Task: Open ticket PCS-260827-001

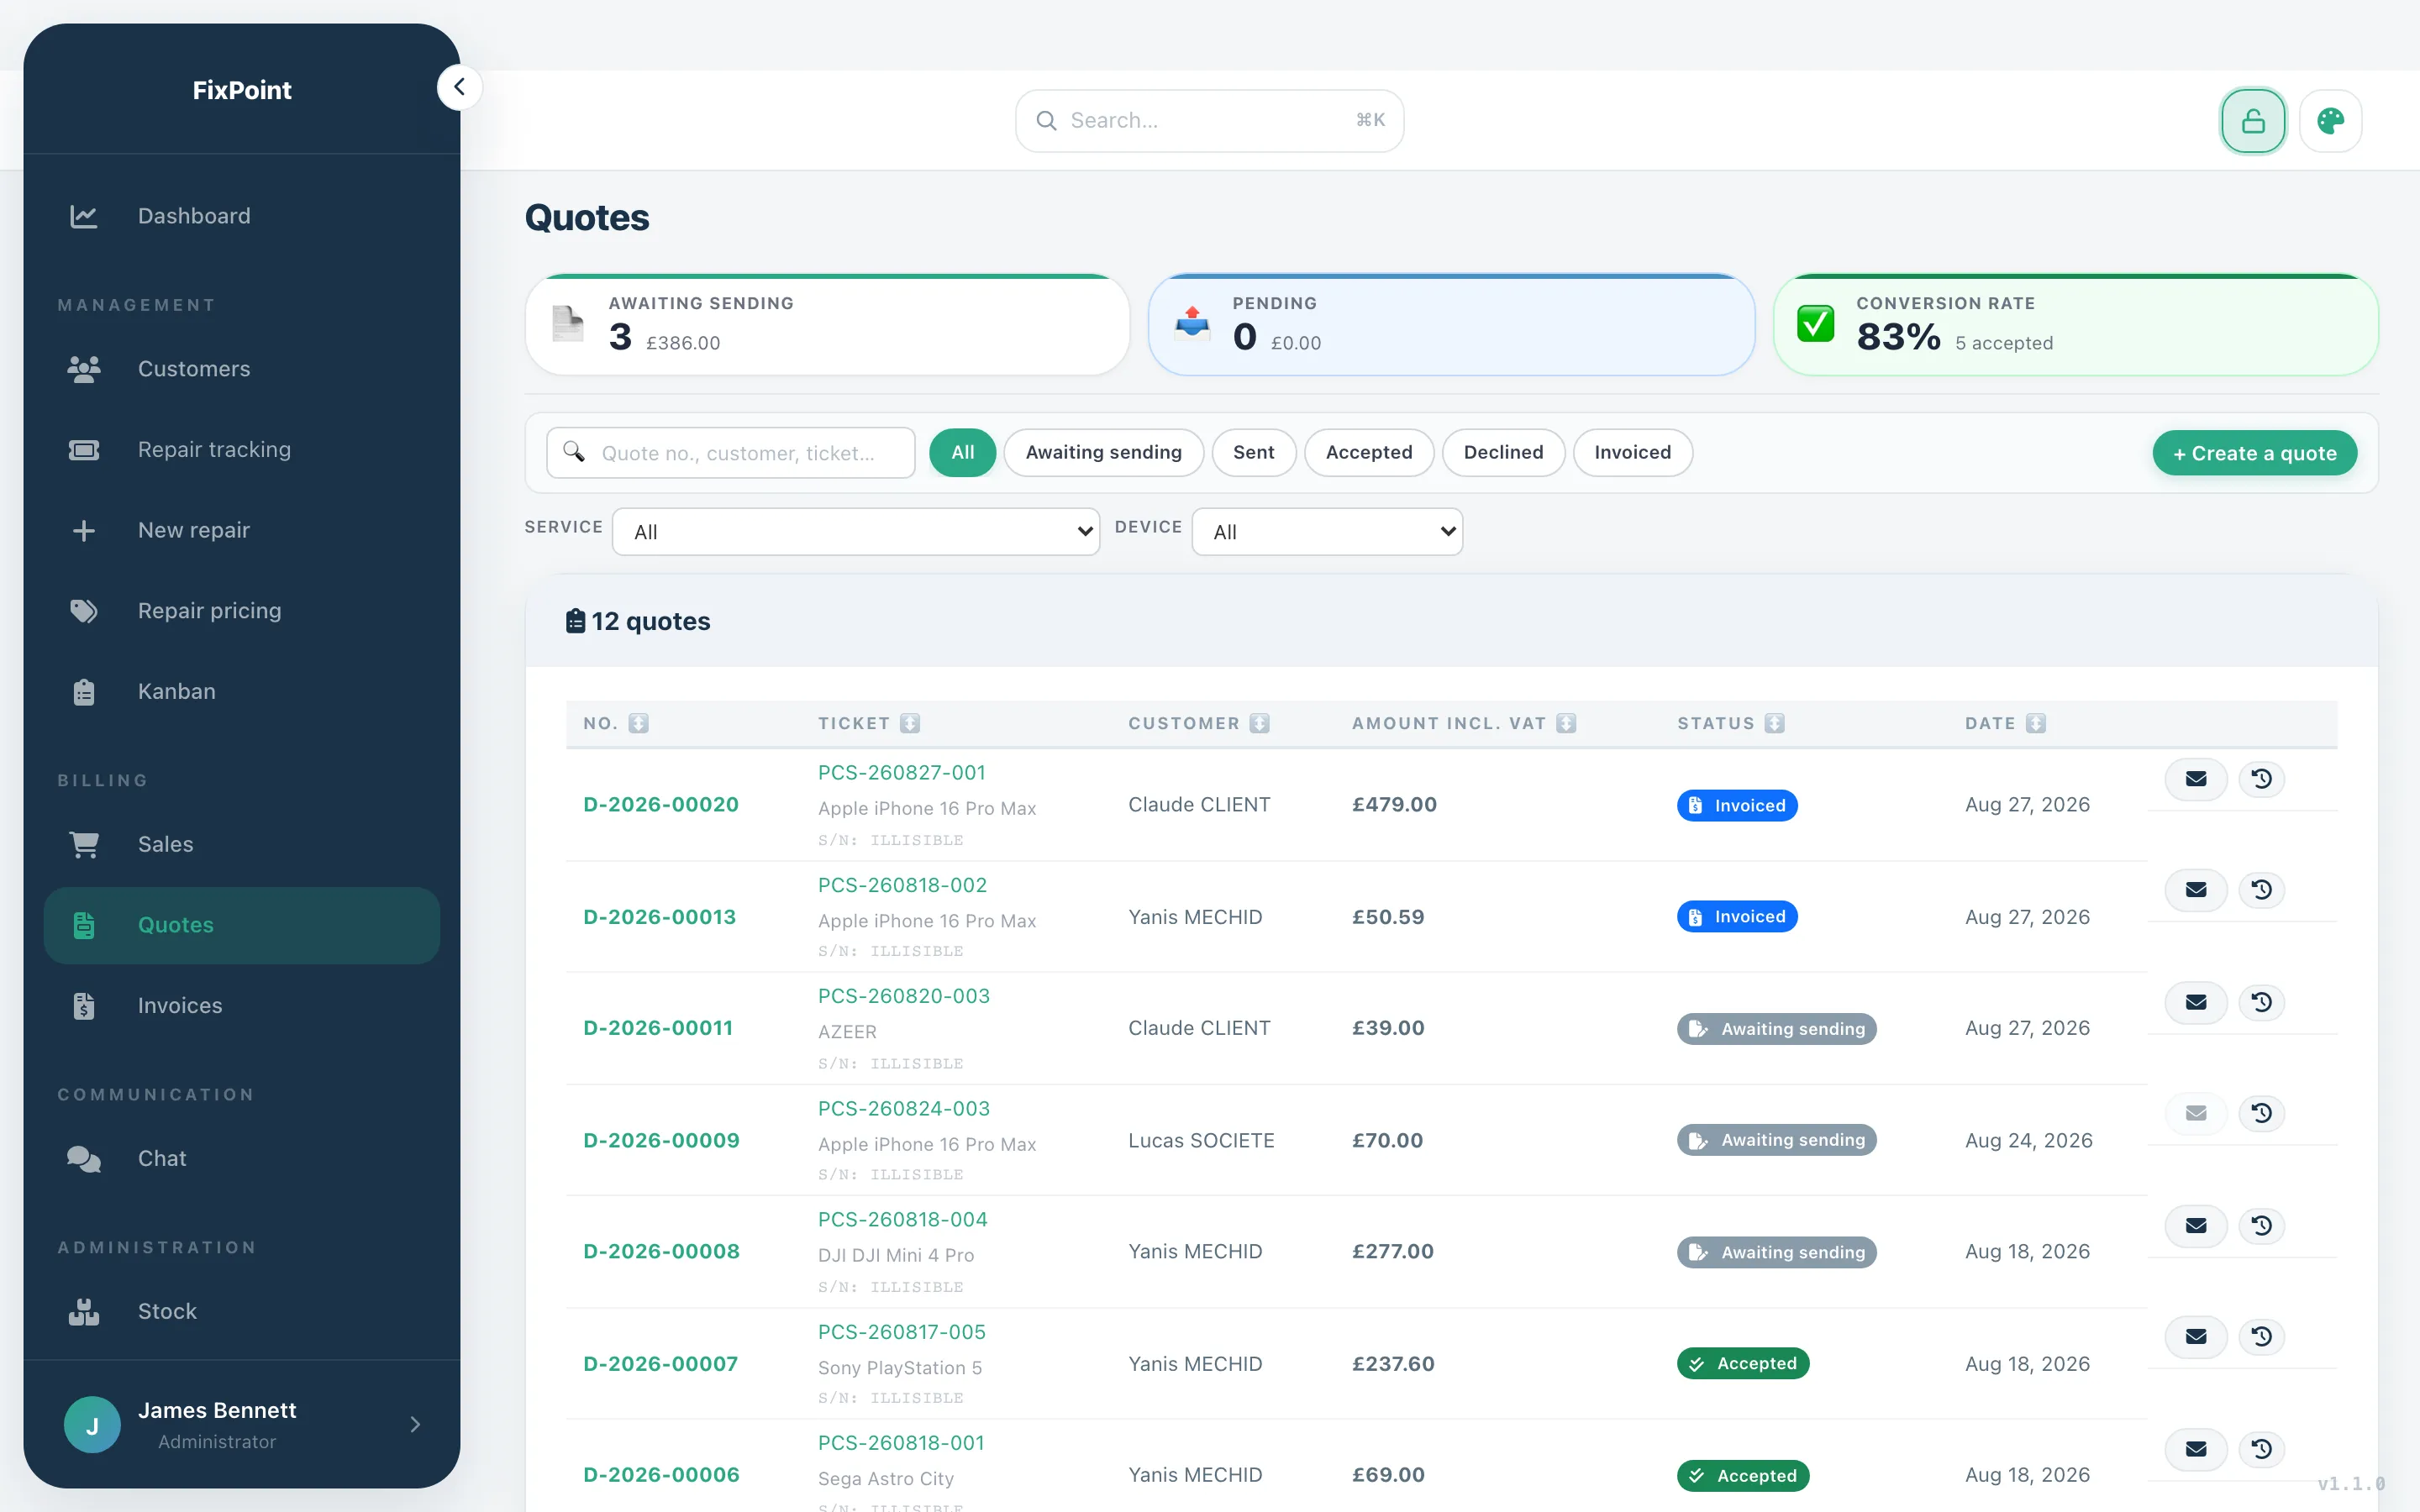Action: 902,773
